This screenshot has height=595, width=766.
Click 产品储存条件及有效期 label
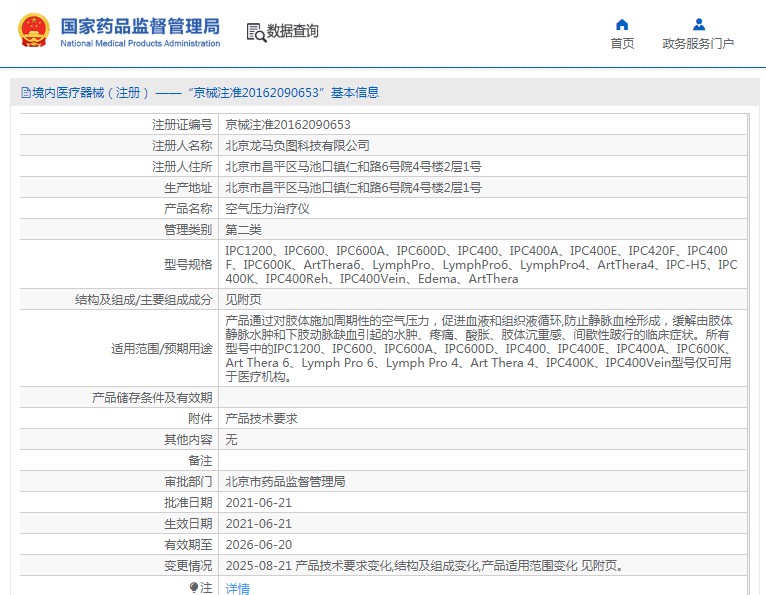click(152, 398)
